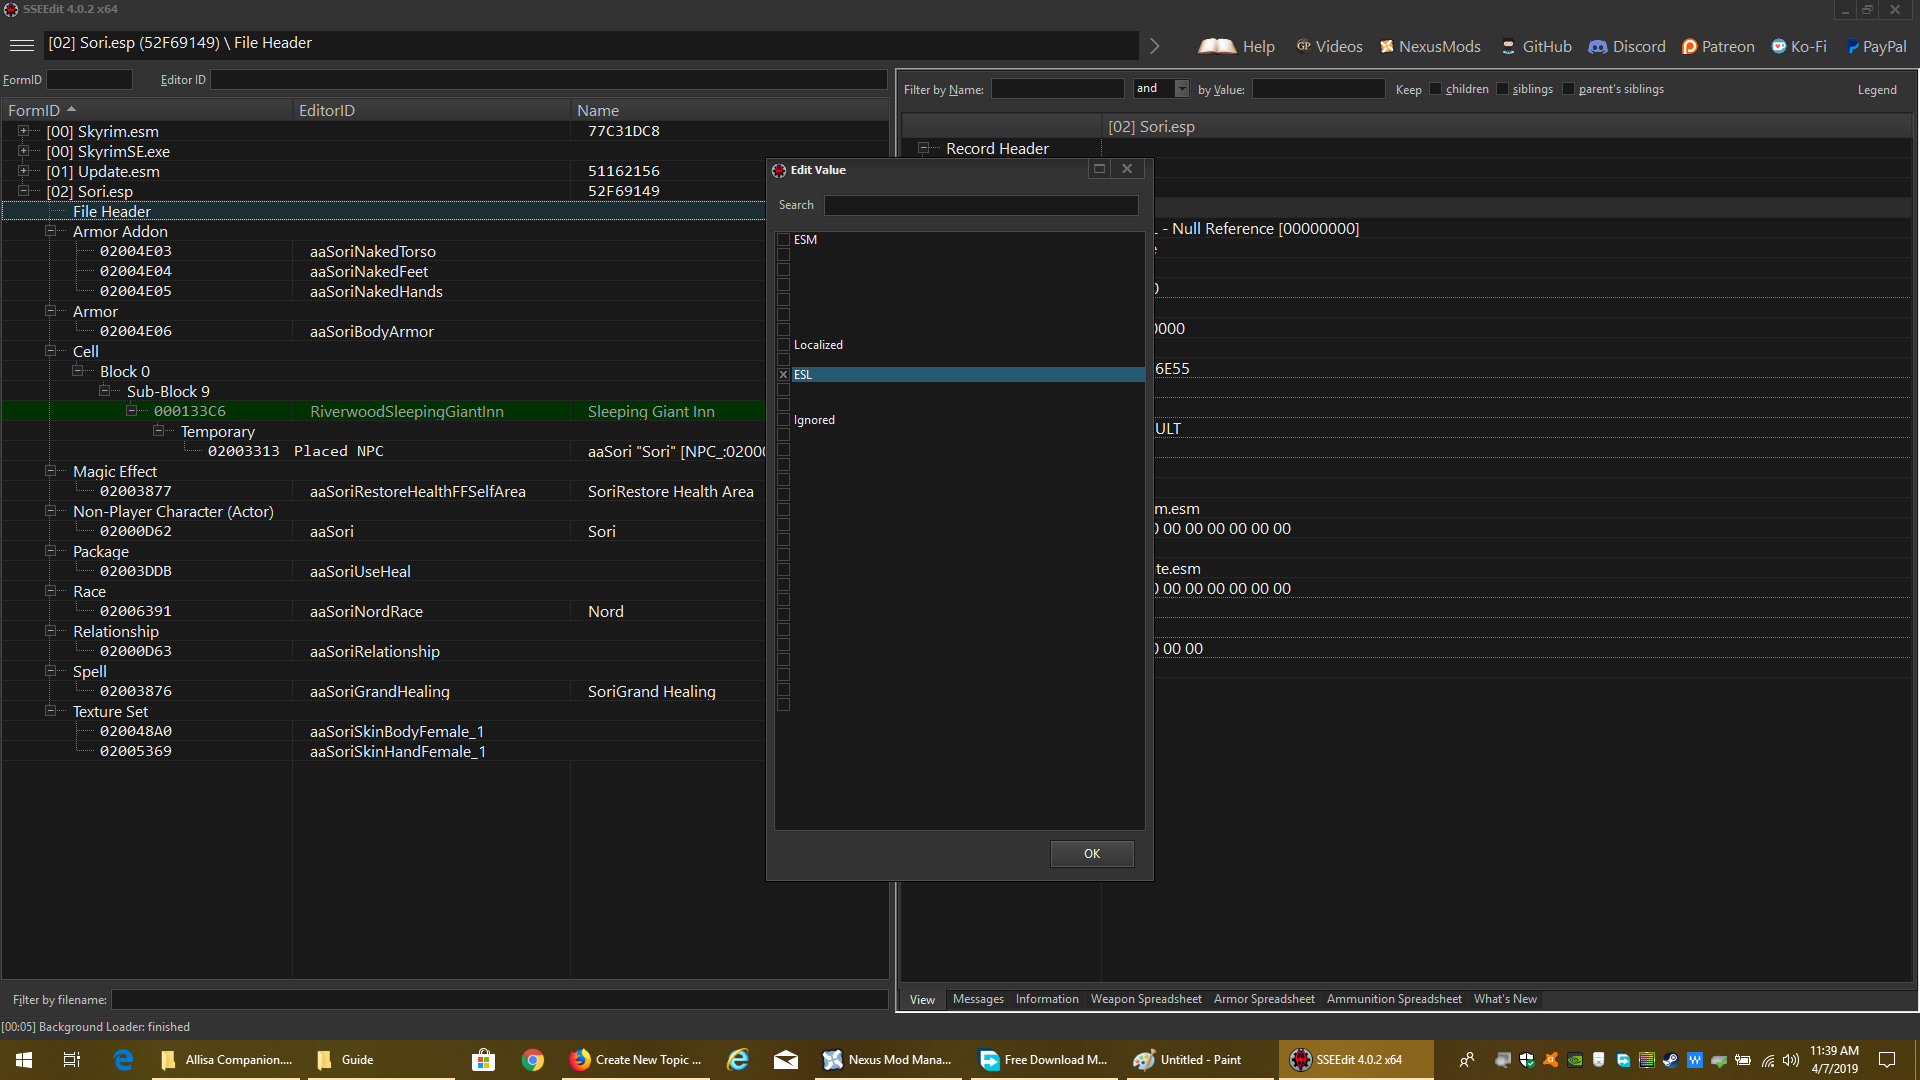Viewport: 1920px width, 1080px height.
Task: Expand the [00] Skyrim.esm tree node
Action: 23,131
